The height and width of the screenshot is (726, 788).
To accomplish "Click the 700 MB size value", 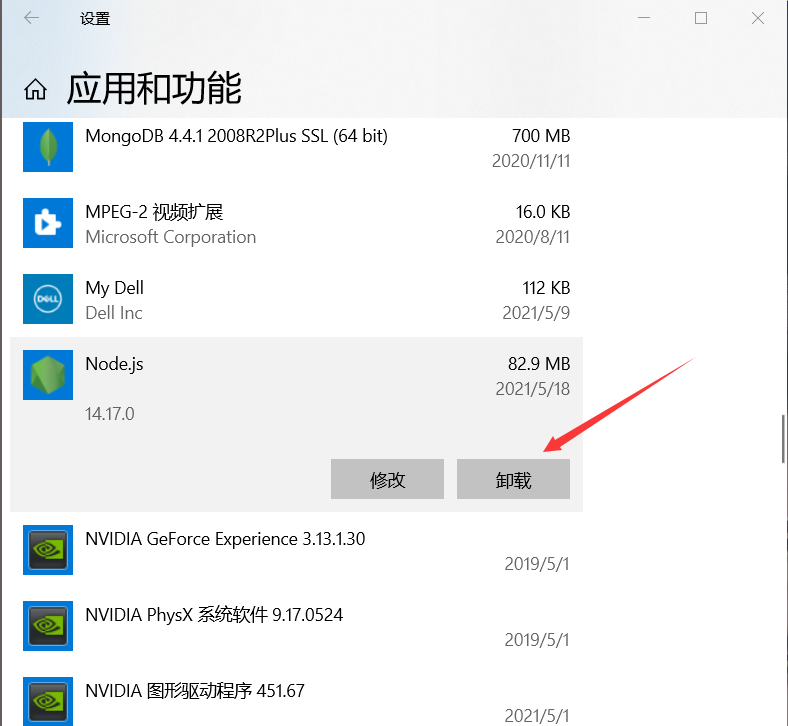I will [541, 136].
